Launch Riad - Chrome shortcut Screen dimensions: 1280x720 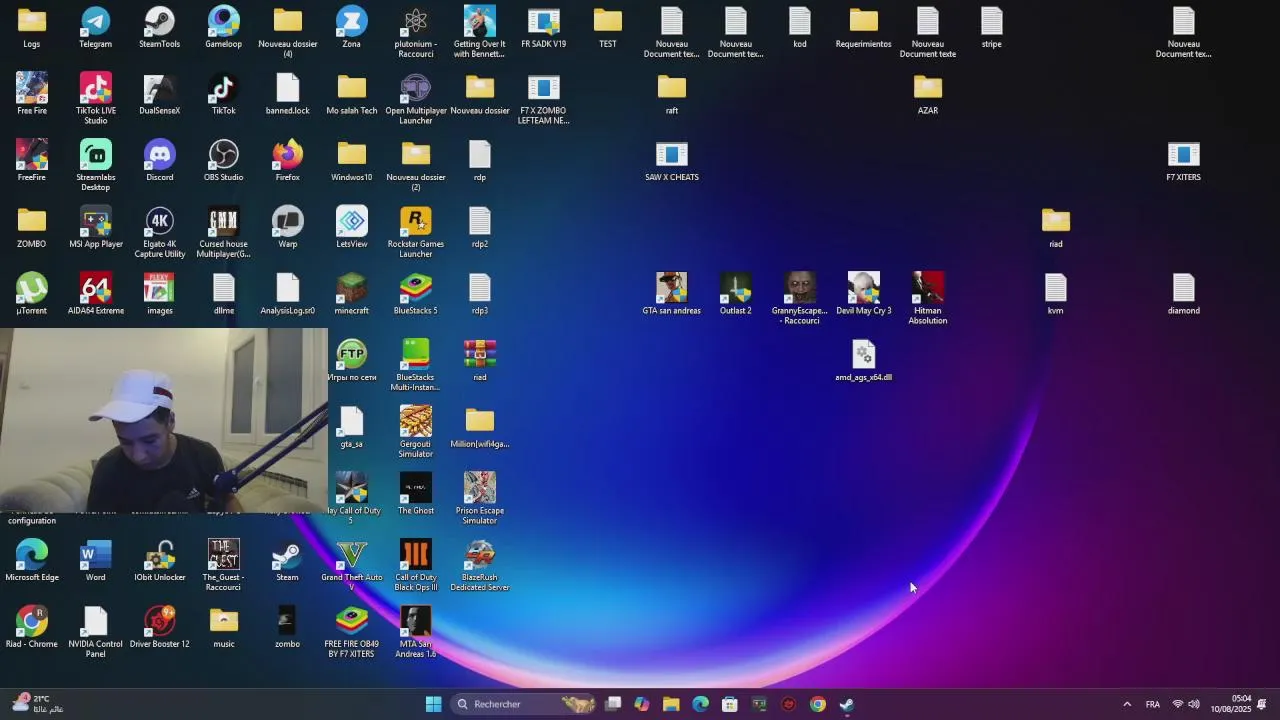(32, 627)
